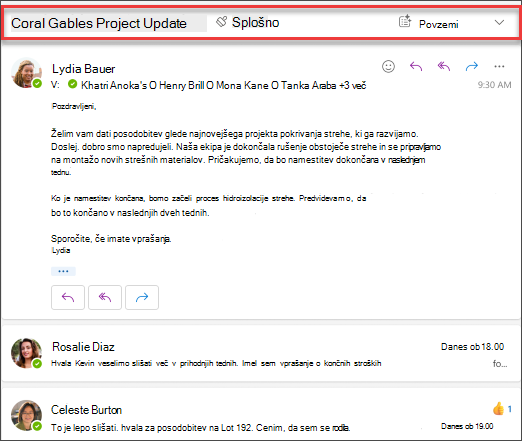Click the Reply button below the message

[68, 297]
